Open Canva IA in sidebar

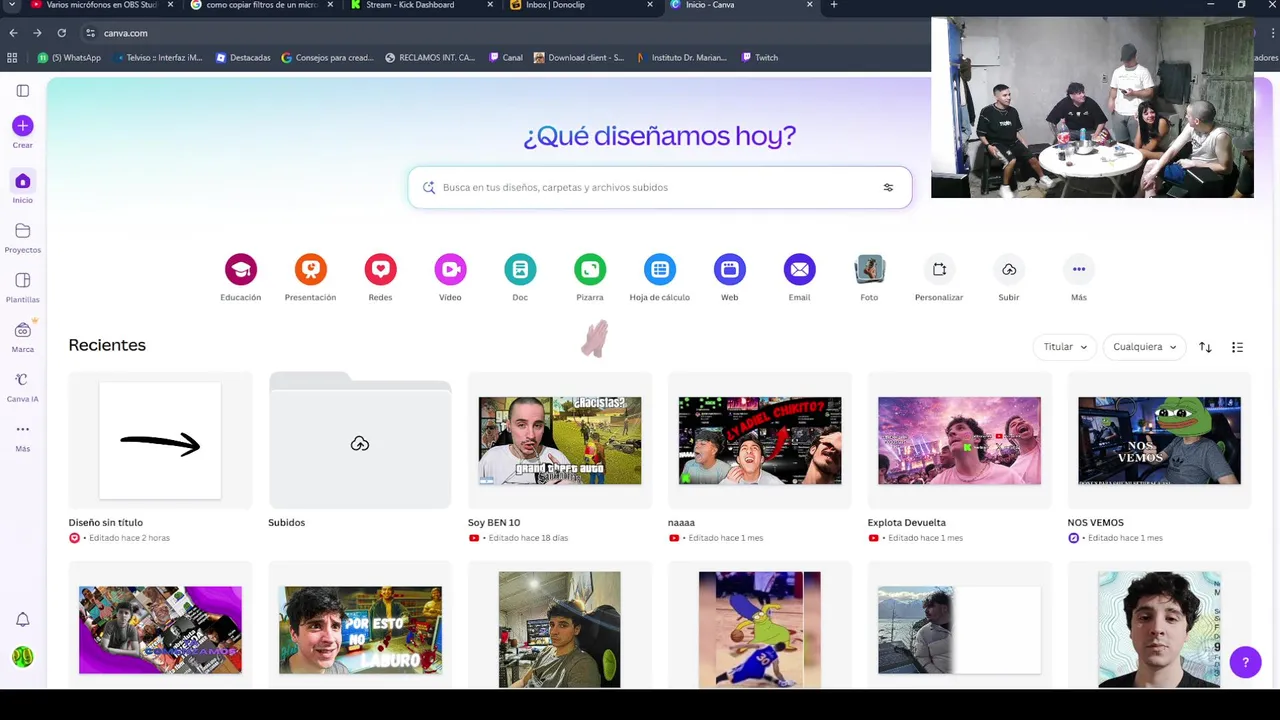click(23, 386)
